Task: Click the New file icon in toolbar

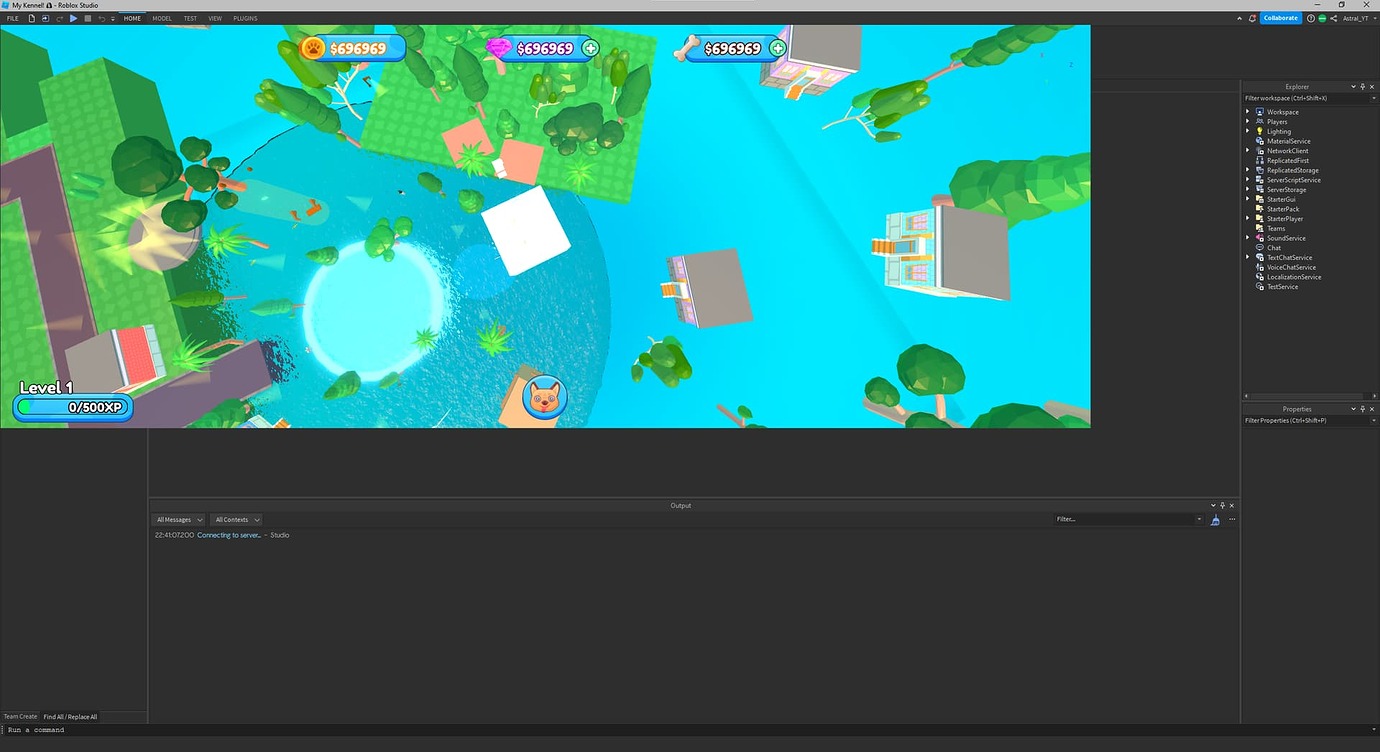Action: 31,18
